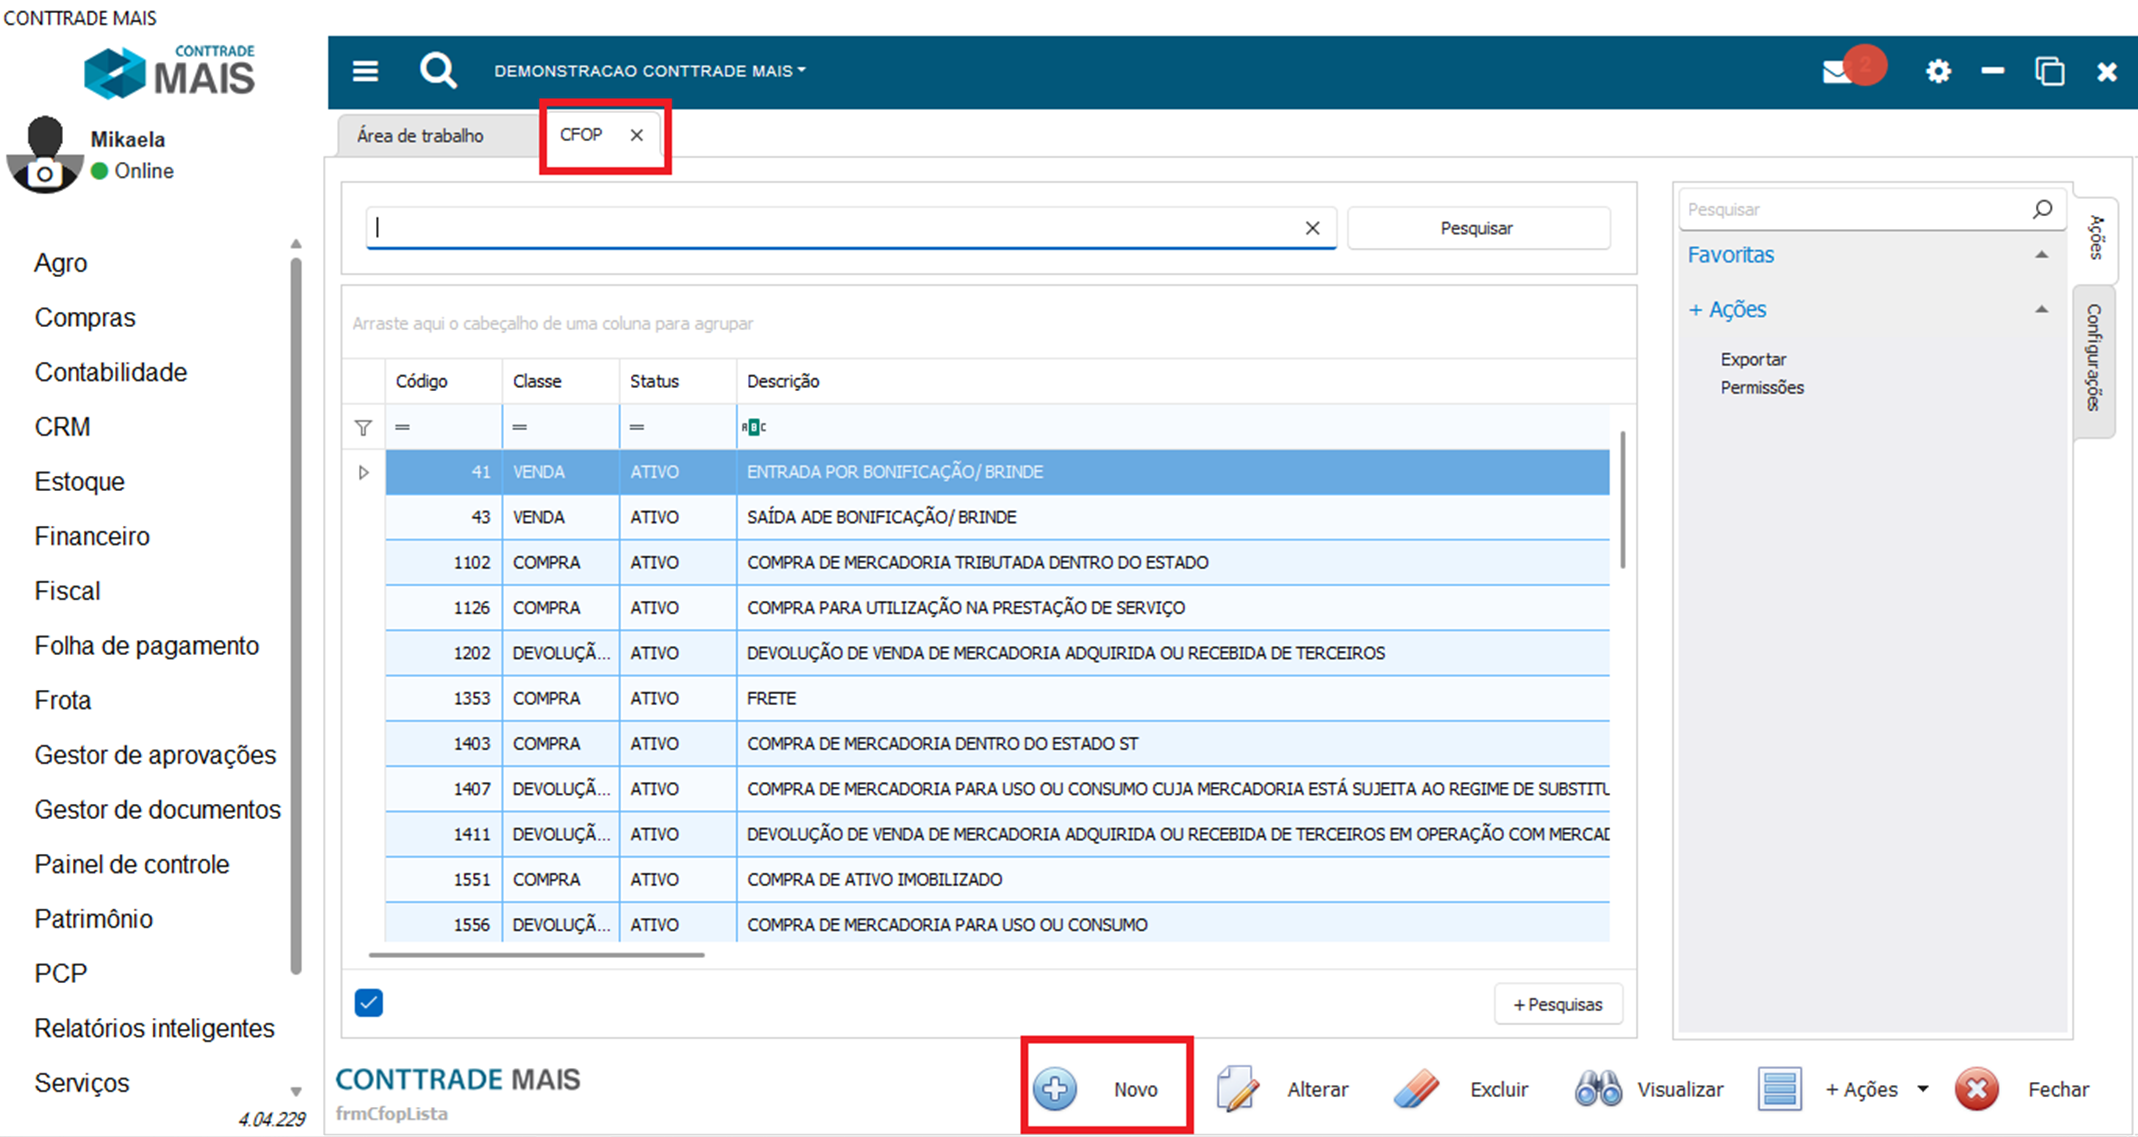Click the Visualizar binoculars icon
2138x1137 pixels.
[1598, 1089]
